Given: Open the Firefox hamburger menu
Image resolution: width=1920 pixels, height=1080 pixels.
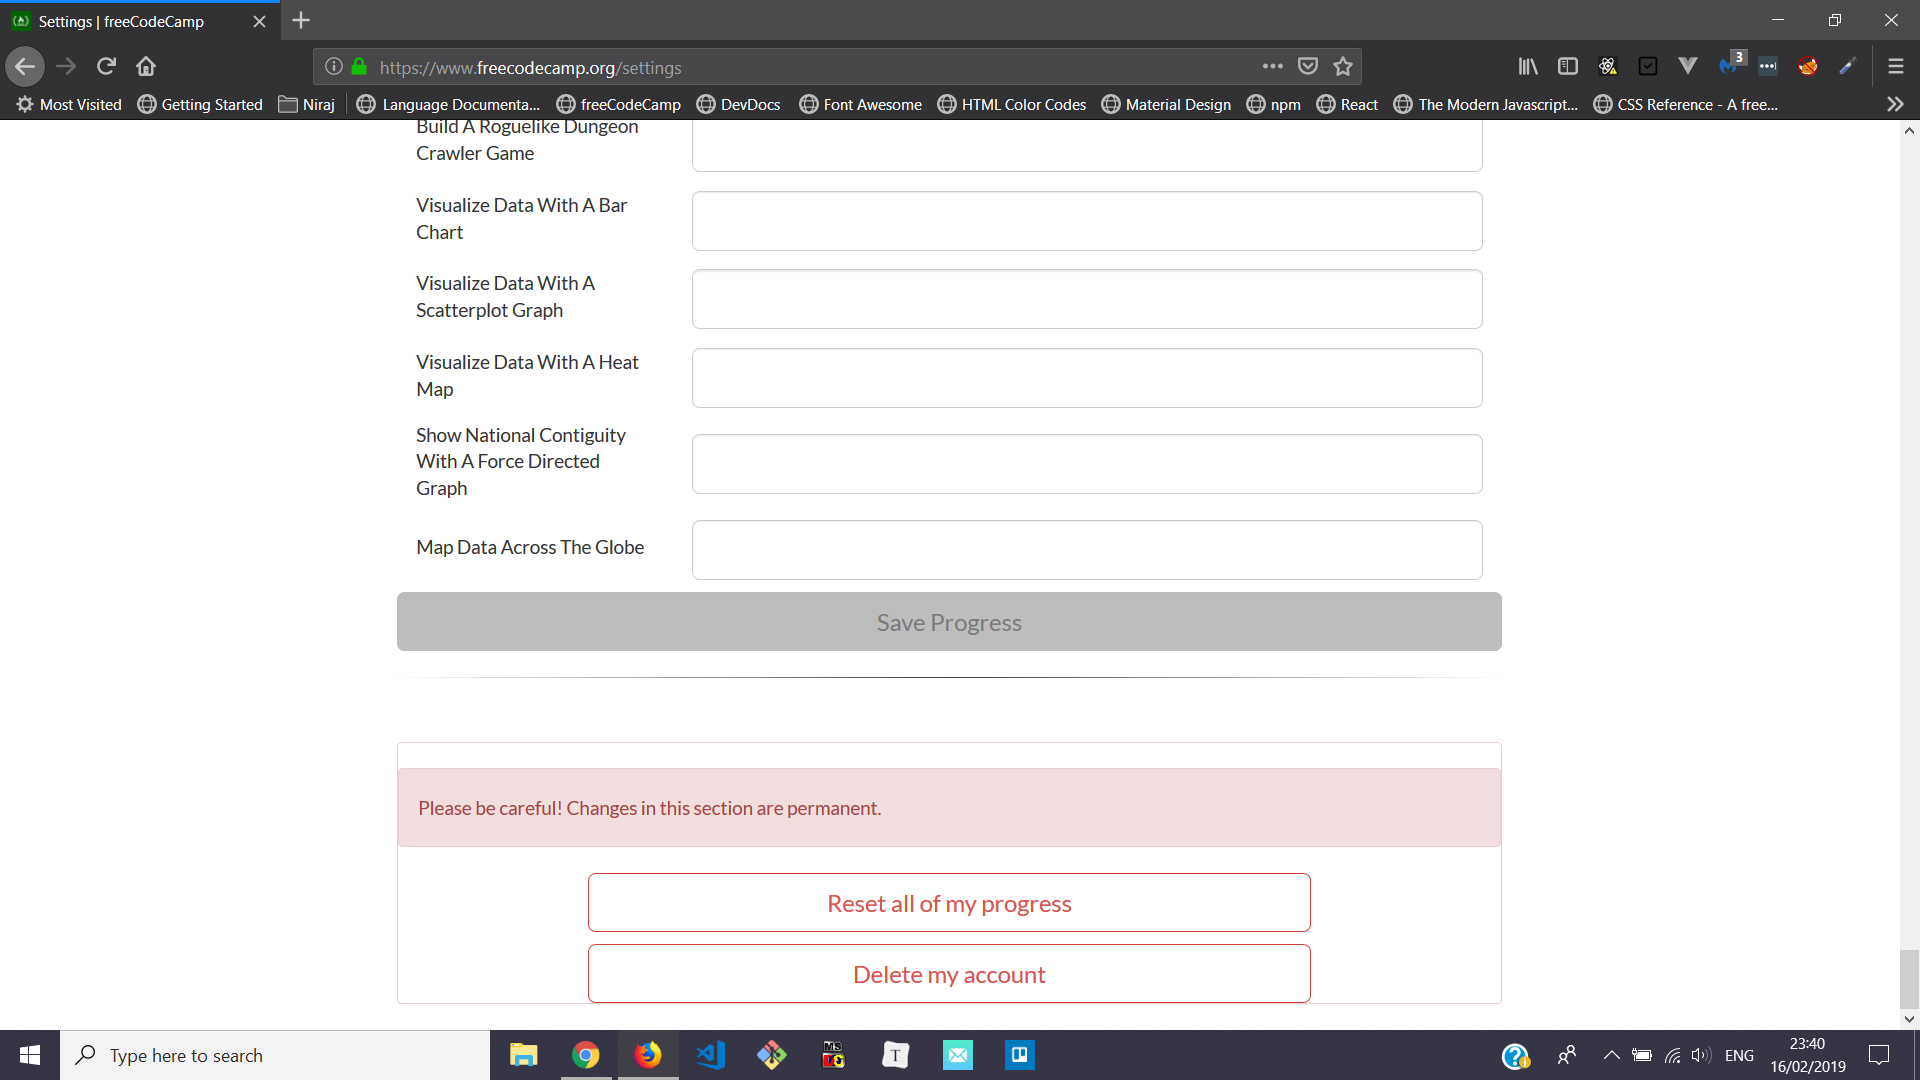Looking at the screenshot, I should point(1895,67).
